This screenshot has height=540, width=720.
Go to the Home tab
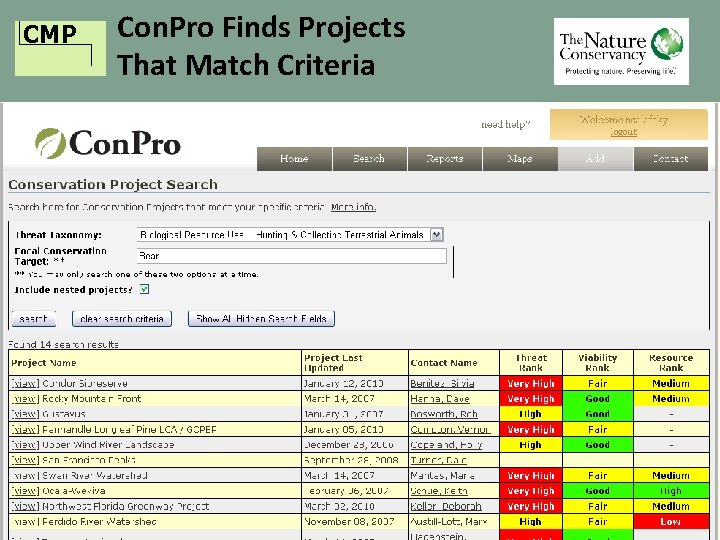point(294,159)
